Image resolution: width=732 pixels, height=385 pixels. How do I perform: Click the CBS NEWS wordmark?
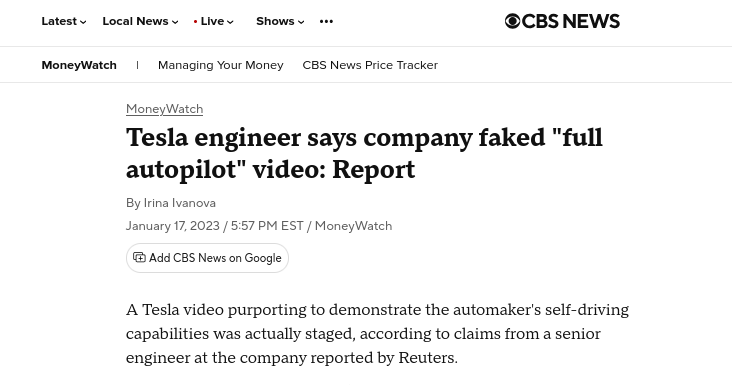click(571, 21)
